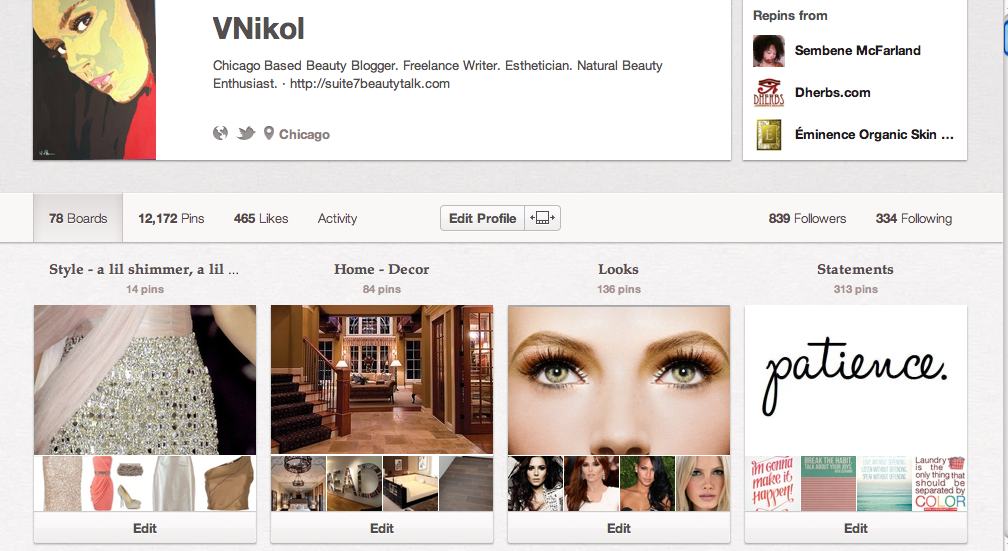The height and width of the screenshot is (551, 1008).
Task: View the 334 Following list
Action: (x=913, y=218)
